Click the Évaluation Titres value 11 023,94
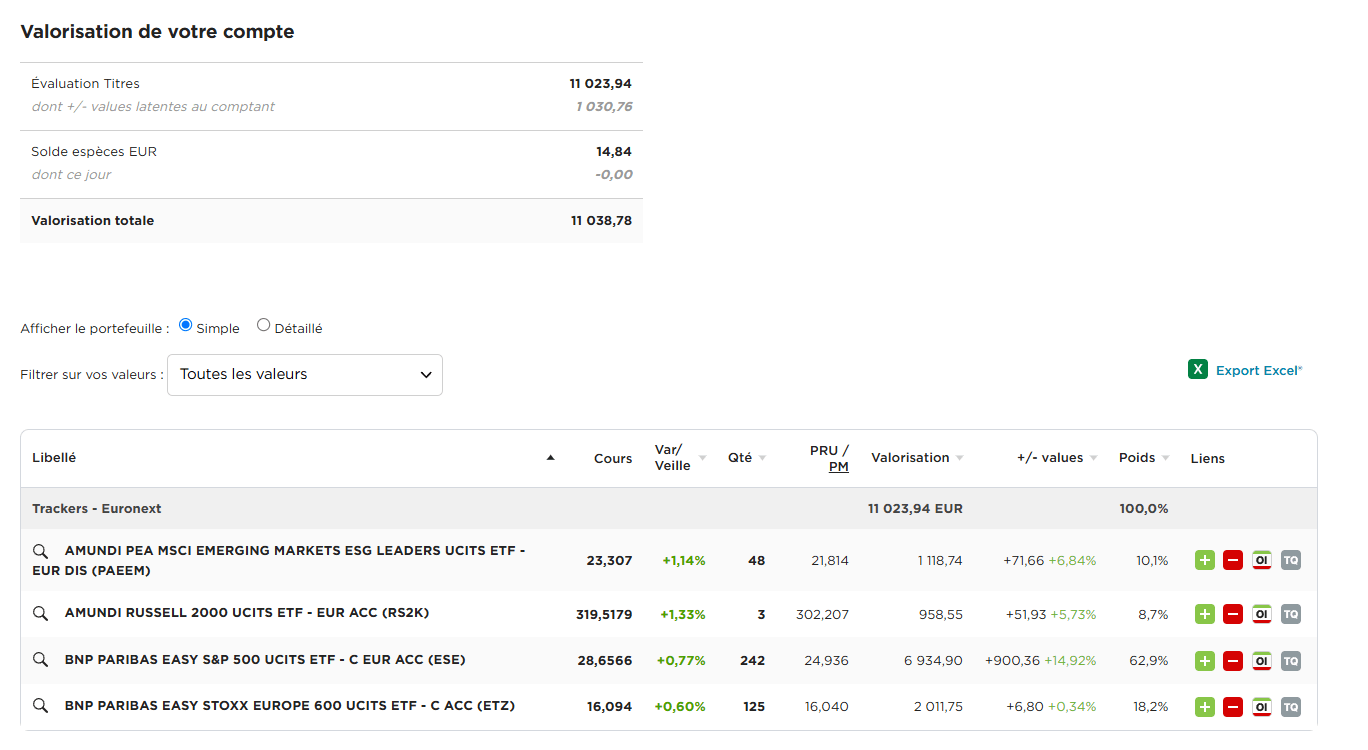 601,84
